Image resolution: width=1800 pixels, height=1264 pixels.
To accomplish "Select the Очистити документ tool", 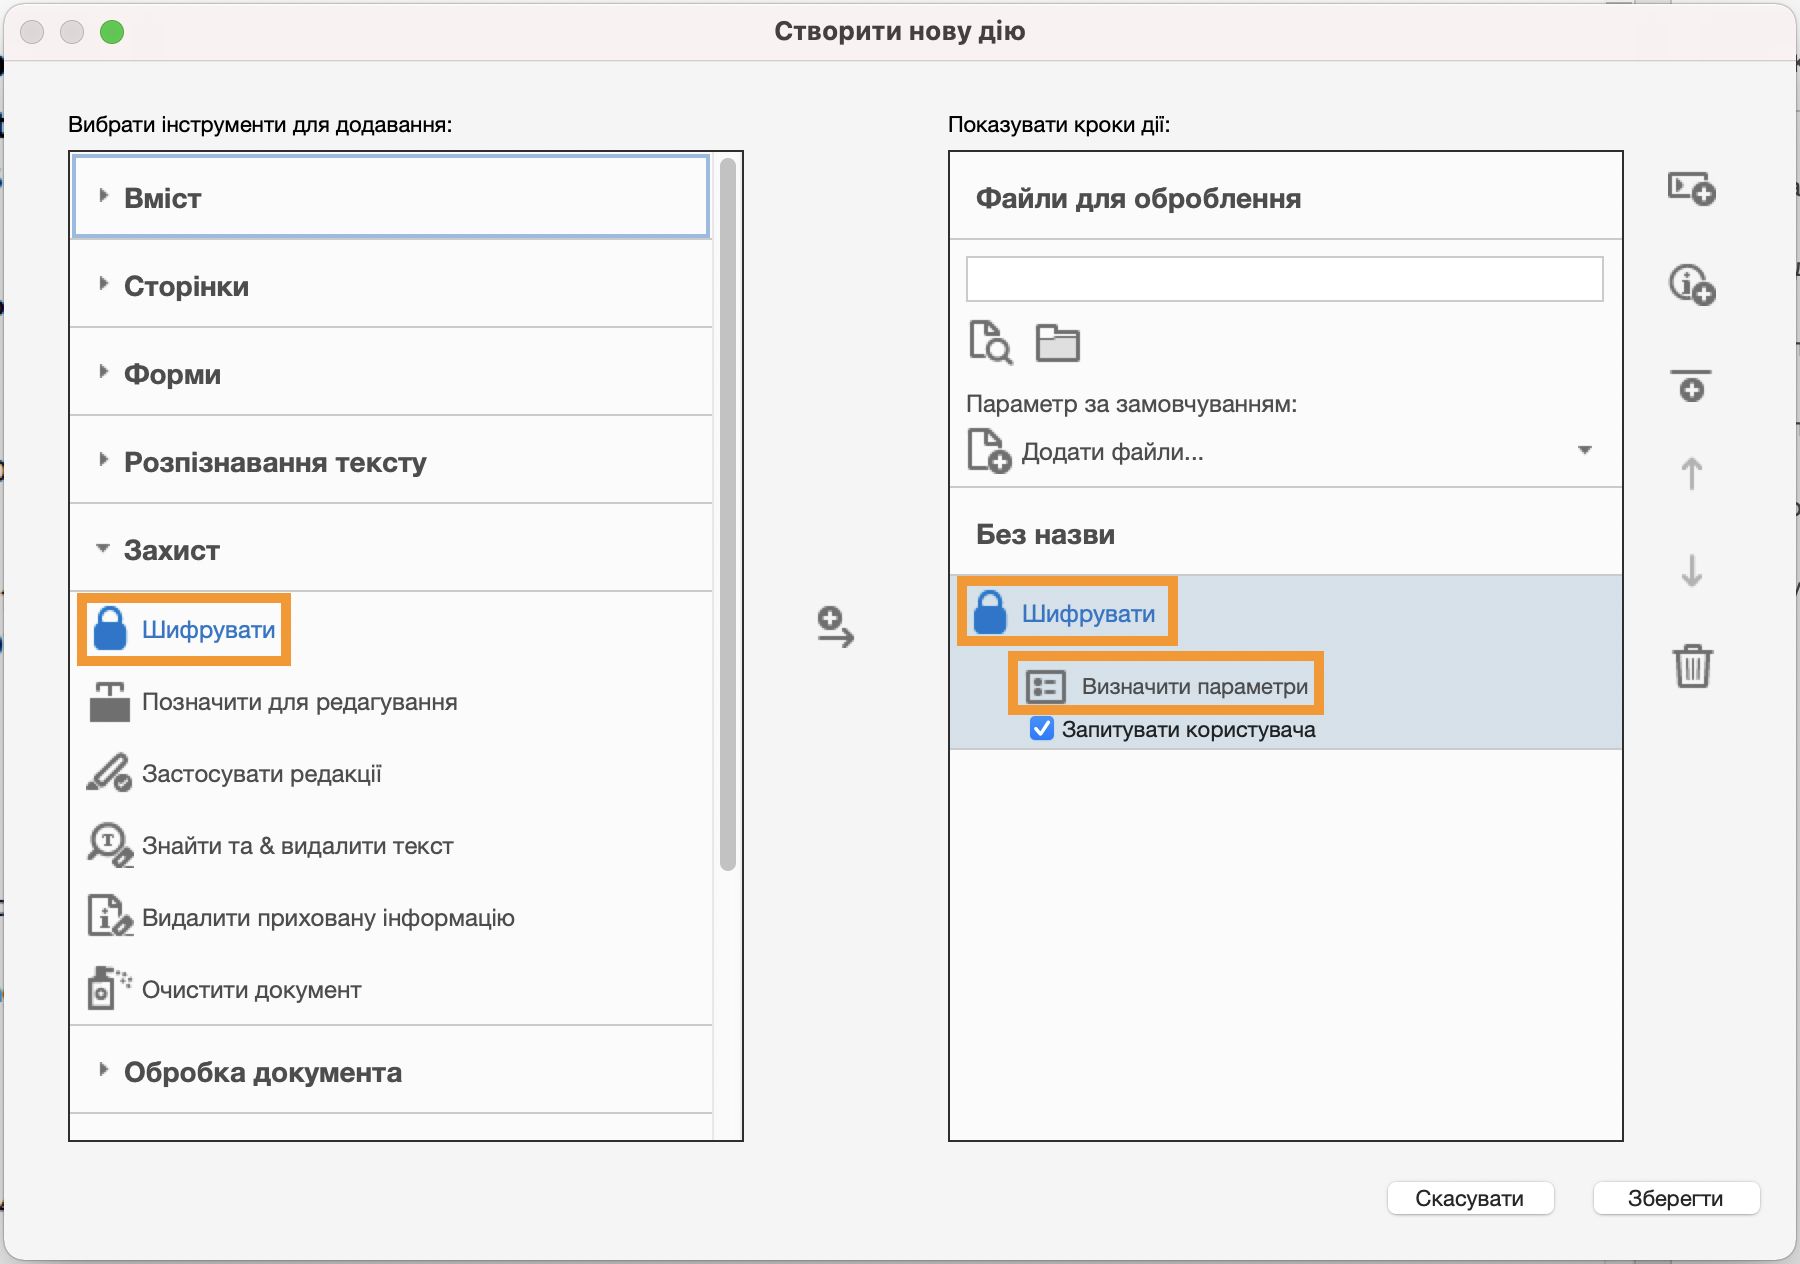I will pos(251,990).
